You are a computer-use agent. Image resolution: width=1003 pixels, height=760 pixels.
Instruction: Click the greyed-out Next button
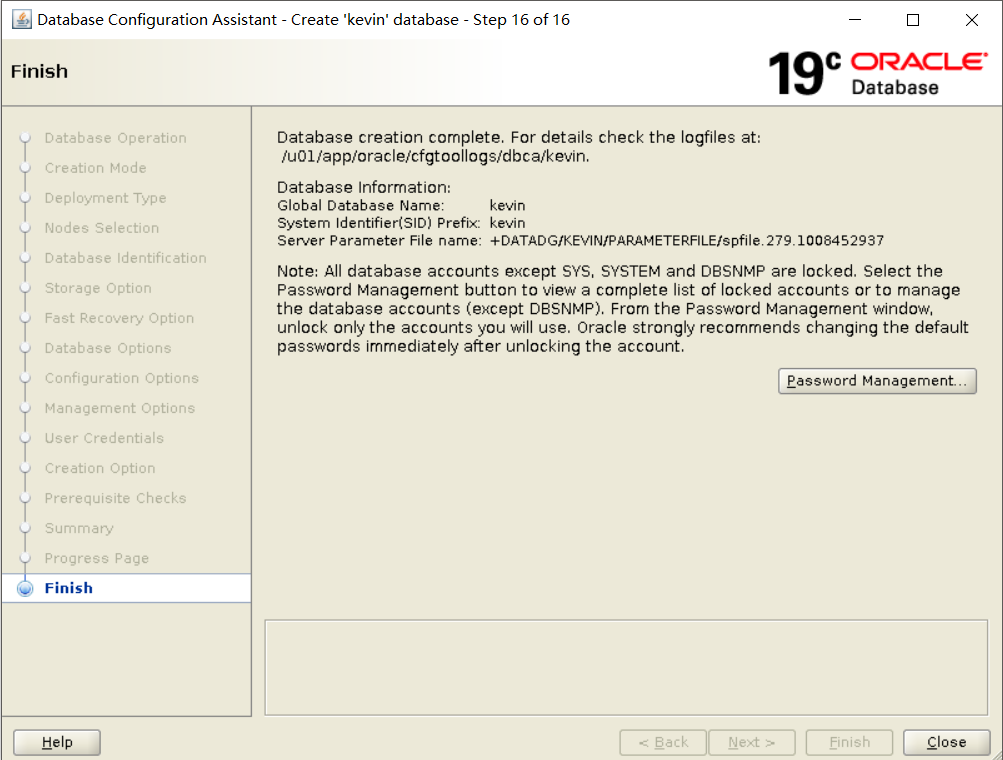click(752, 742)
